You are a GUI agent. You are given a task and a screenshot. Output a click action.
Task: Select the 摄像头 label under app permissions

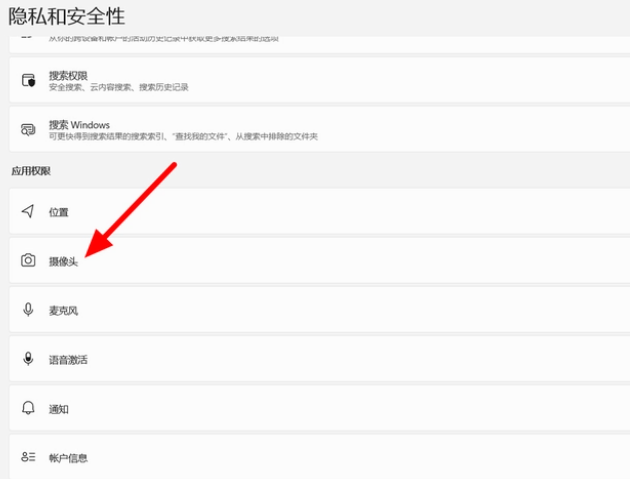64,261
